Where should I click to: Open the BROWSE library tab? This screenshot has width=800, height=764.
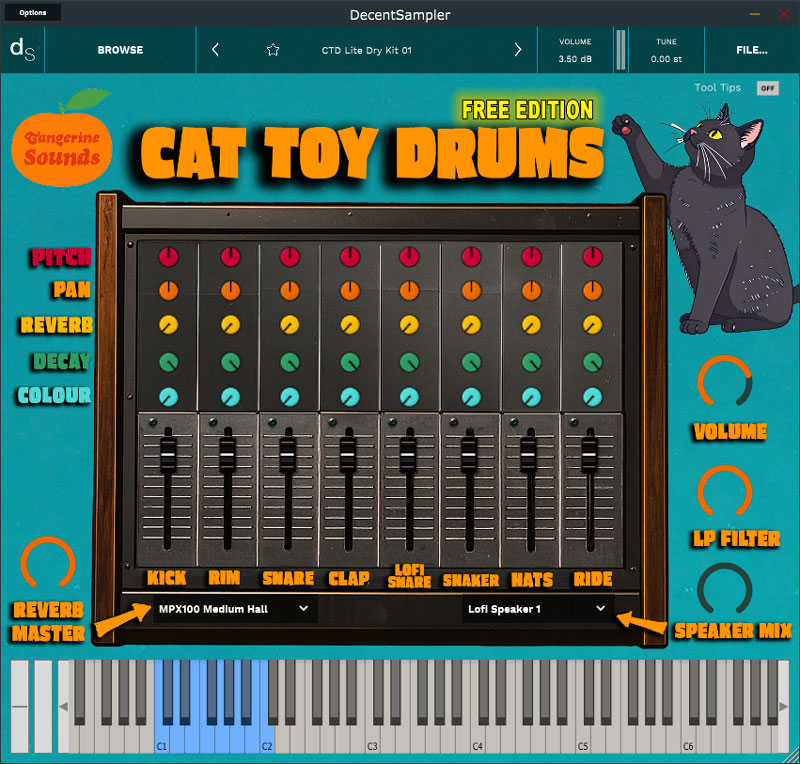click(120, 50)
